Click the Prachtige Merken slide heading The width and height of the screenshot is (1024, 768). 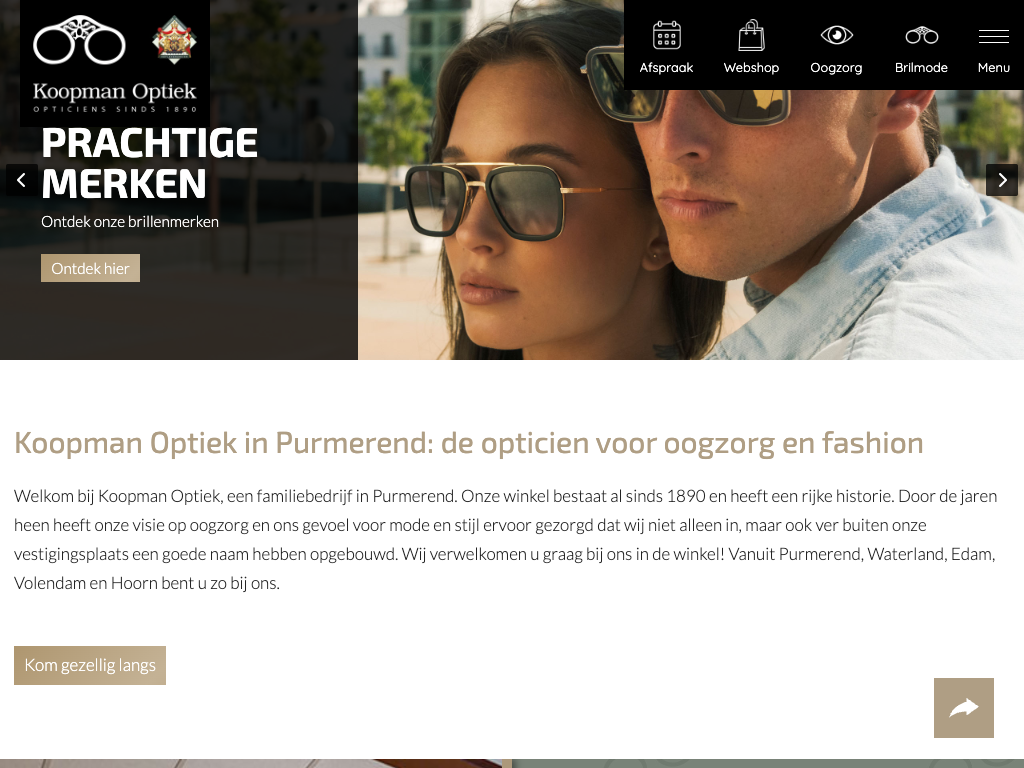click(150, 163)
